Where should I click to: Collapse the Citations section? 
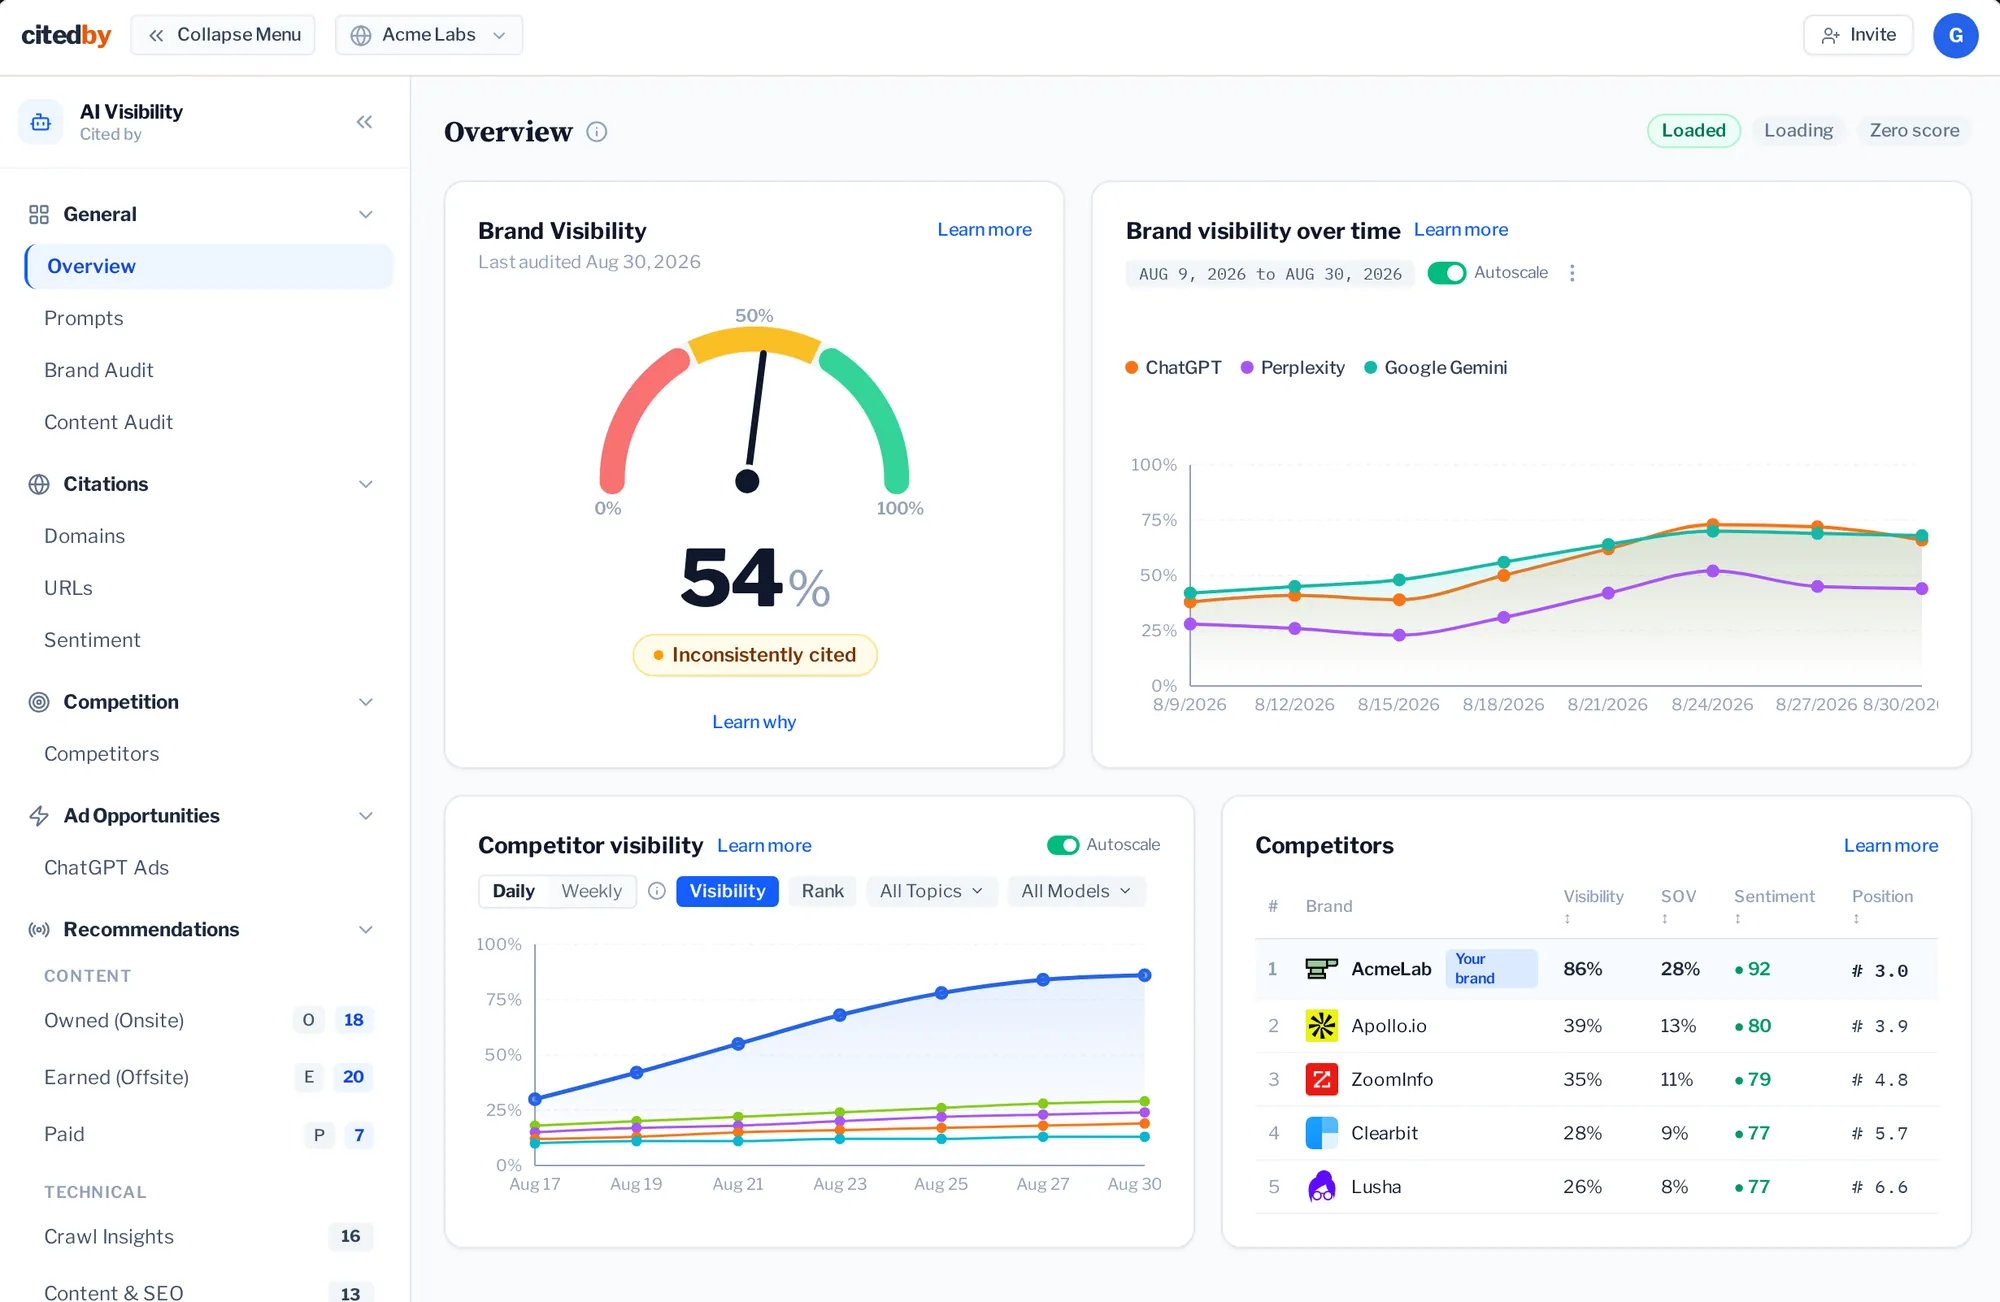(366, 485)
